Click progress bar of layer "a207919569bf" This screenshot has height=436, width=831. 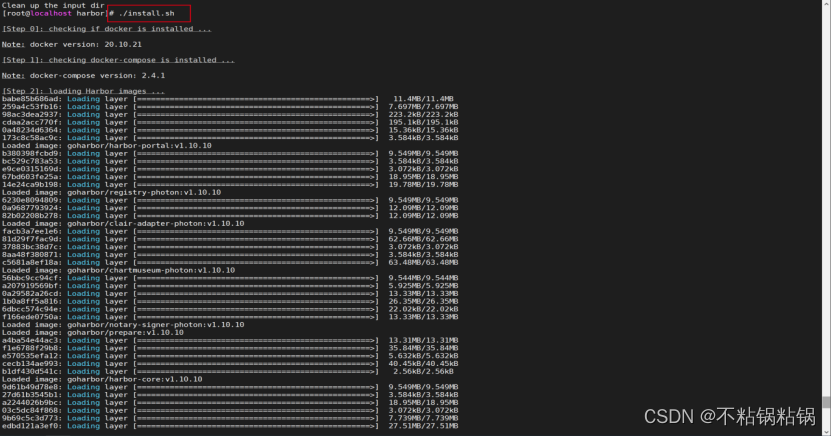coord(256,286)
